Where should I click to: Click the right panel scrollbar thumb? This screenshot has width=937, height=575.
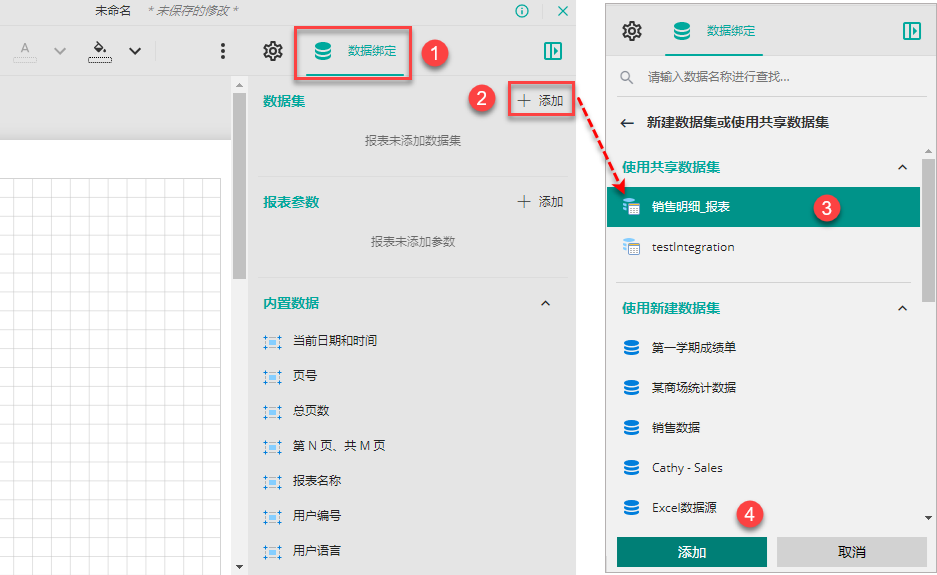(928, 230)
